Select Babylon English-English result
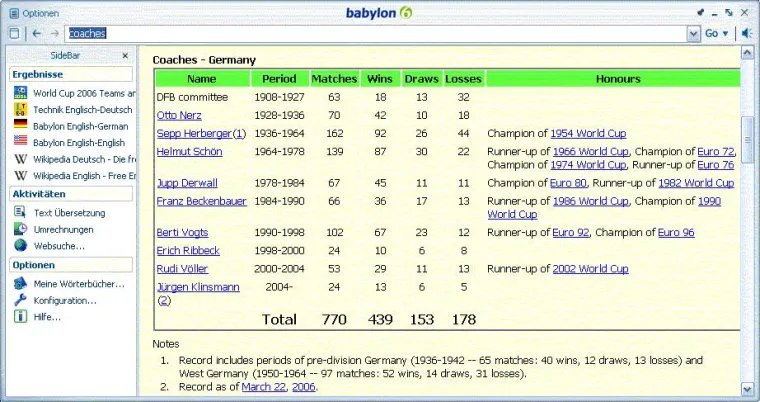760x402 pixels. pyautogui.click(x=79, y=143)
